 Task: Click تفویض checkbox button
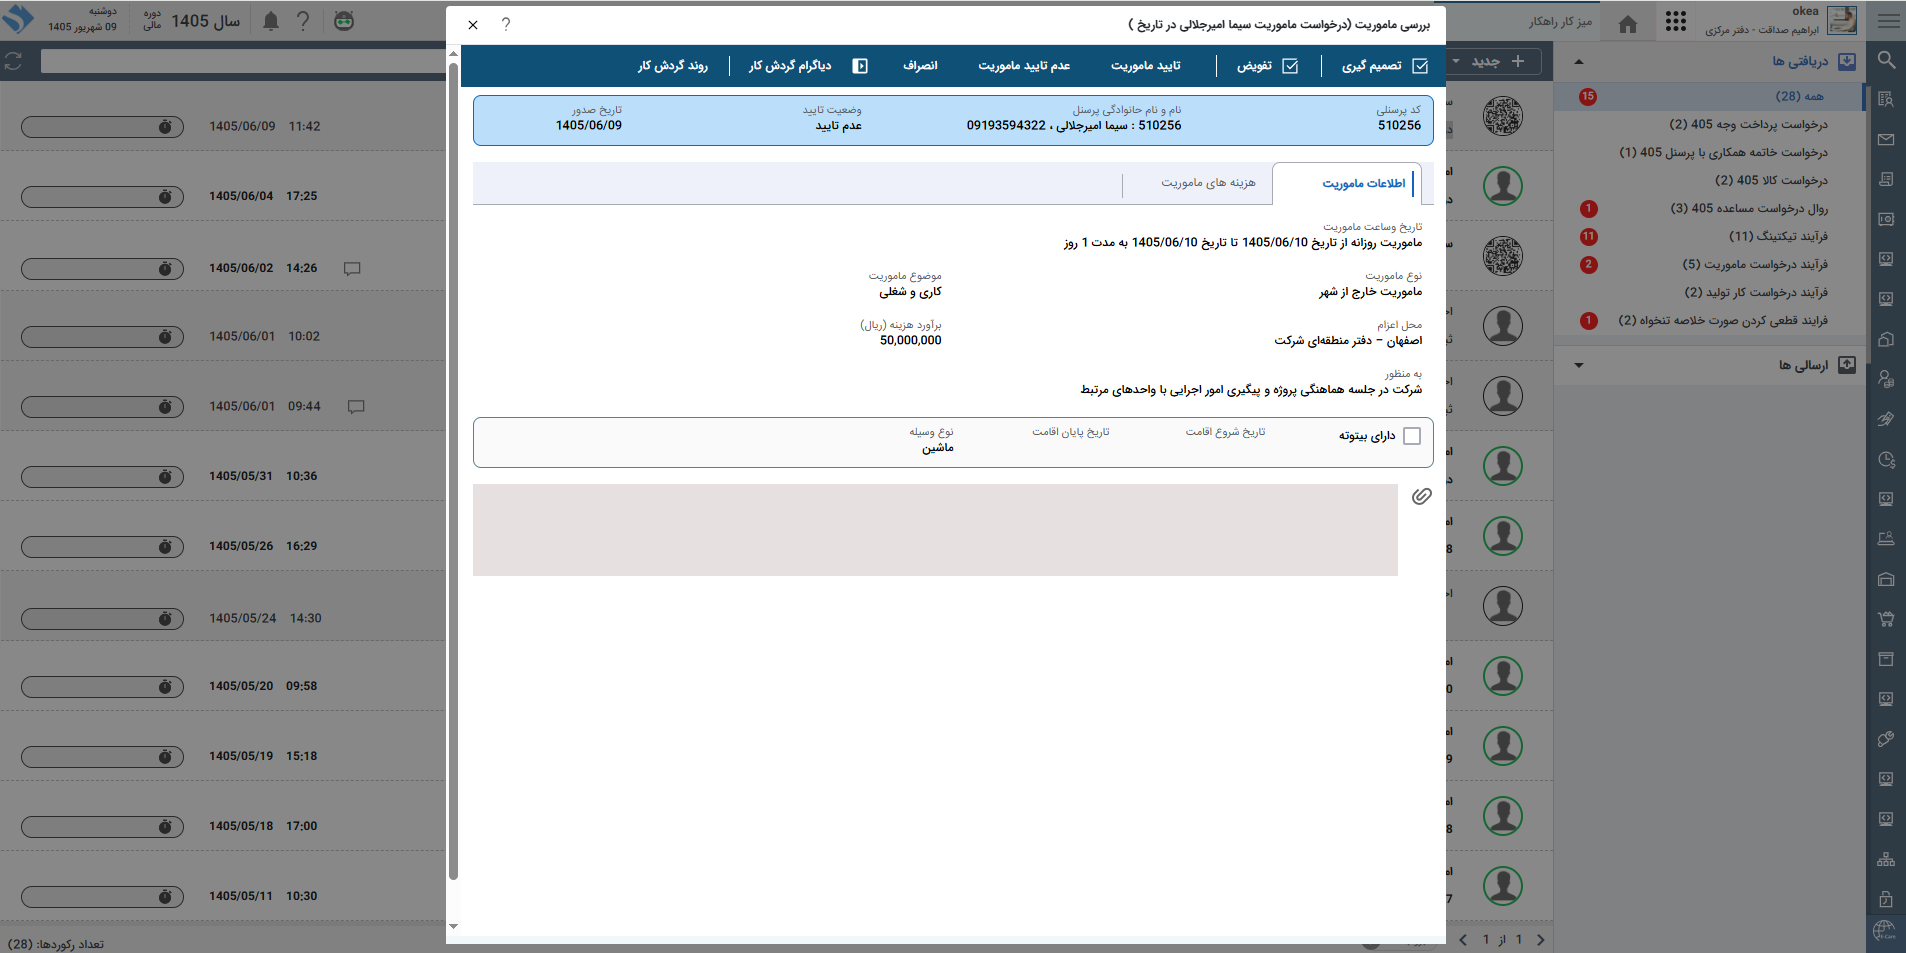coord(1267,66)
